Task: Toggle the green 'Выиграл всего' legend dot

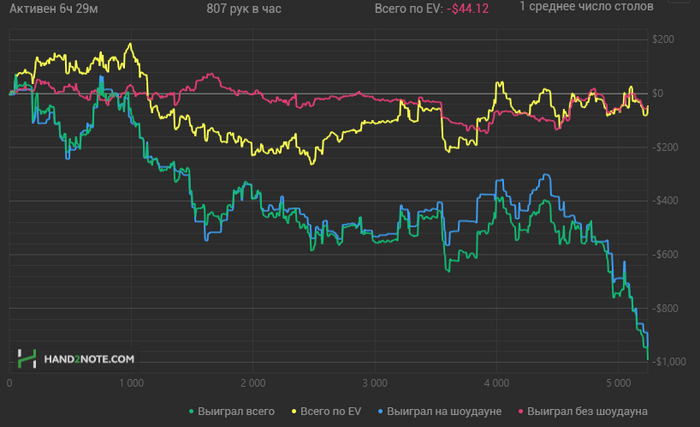Action: click(192, 411)
